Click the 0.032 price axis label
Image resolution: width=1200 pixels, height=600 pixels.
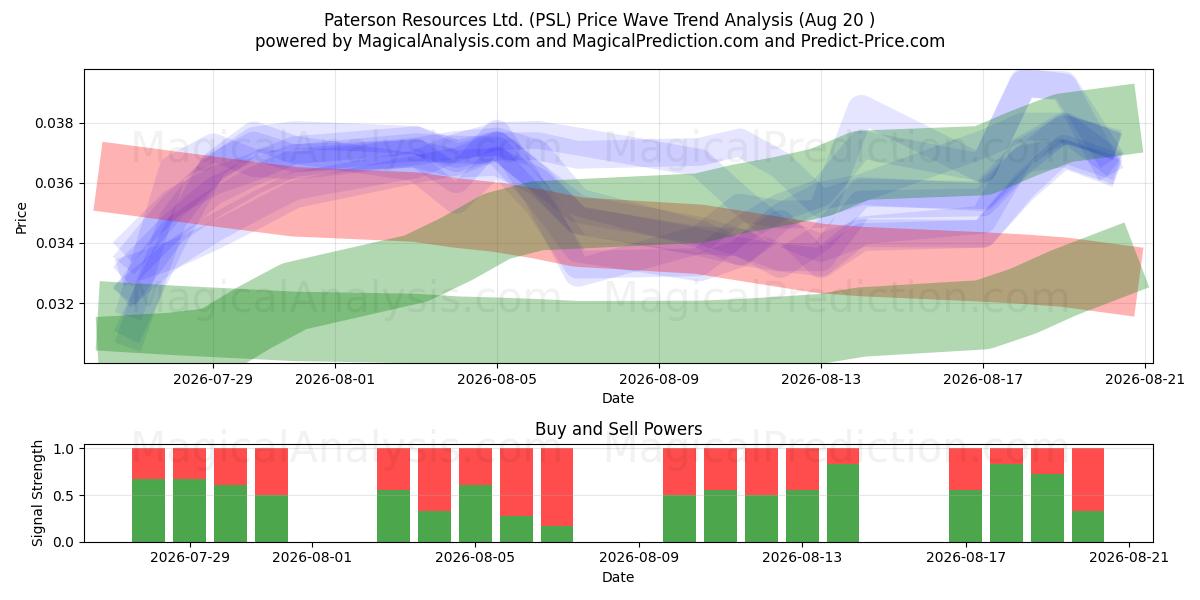tap(56, 304)
